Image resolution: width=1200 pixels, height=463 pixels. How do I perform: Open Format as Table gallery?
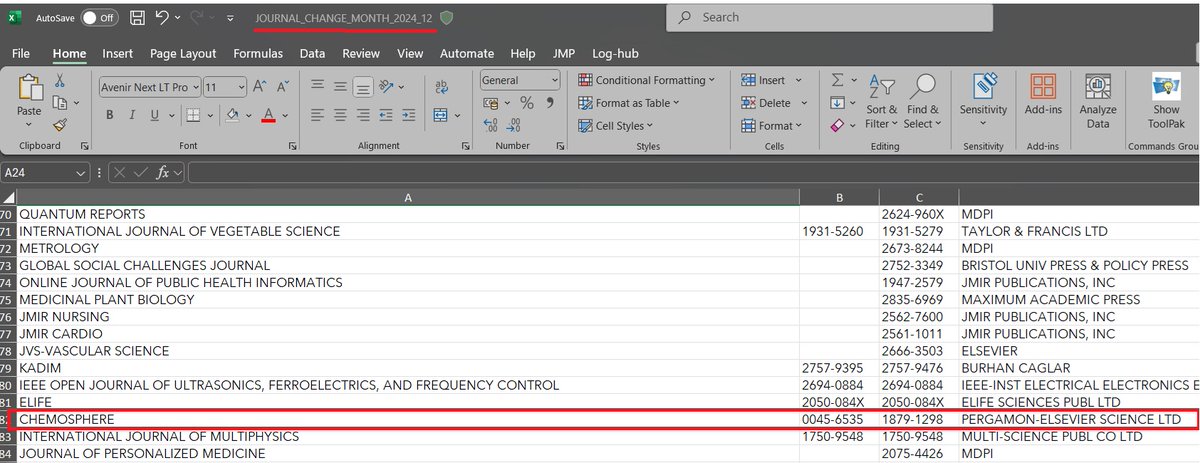tap(630, 103)
